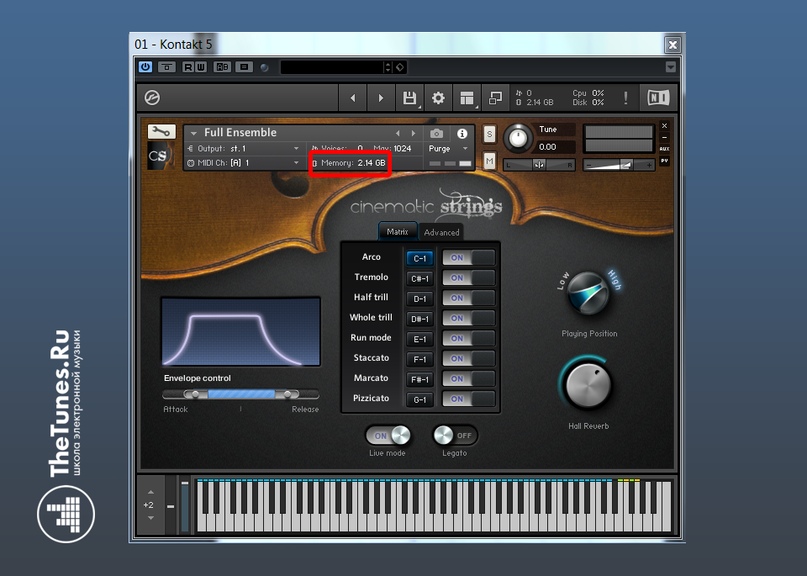The height and width of the screenshot is (576, 807).
Task: Click the NI logo in the toolbar
Action: 658,98
